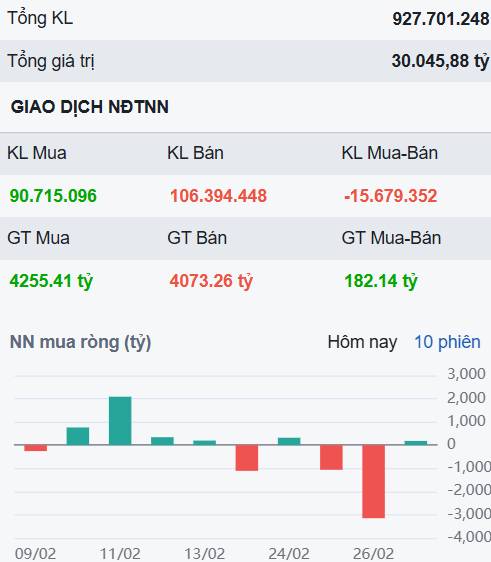Click the KL Mua-Bán column header
Screen dimensions: 491x562
[x=390, y=153]
